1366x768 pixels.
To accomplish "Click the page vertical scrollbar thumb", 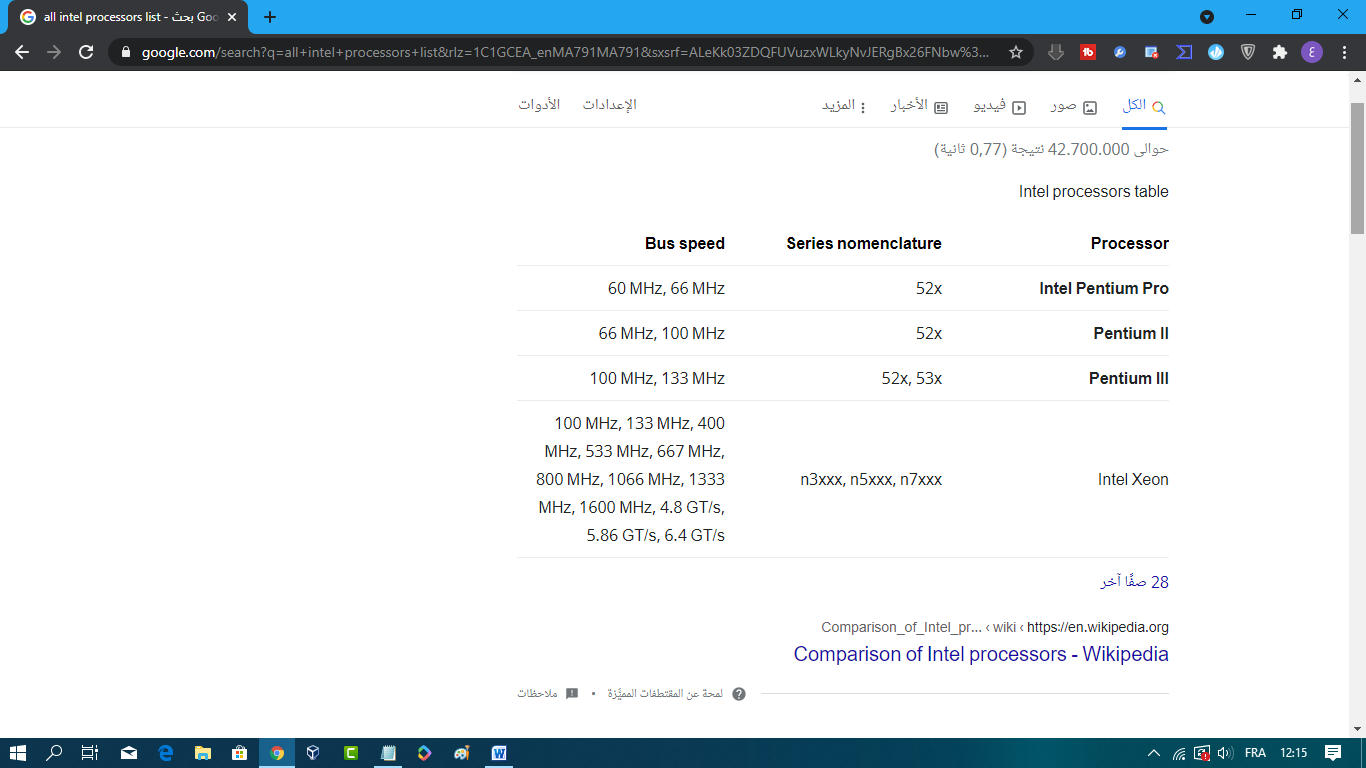I will coord(1357,168).
